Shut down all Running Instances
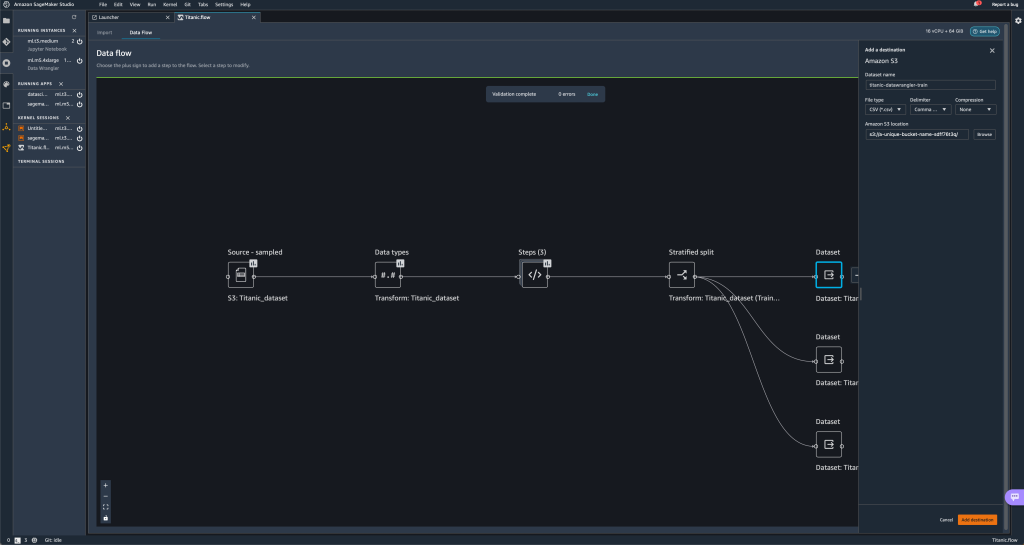Image resolution: width=1024 pixels, height=545 pixels. pyautogui.click(x=74, y=31)
